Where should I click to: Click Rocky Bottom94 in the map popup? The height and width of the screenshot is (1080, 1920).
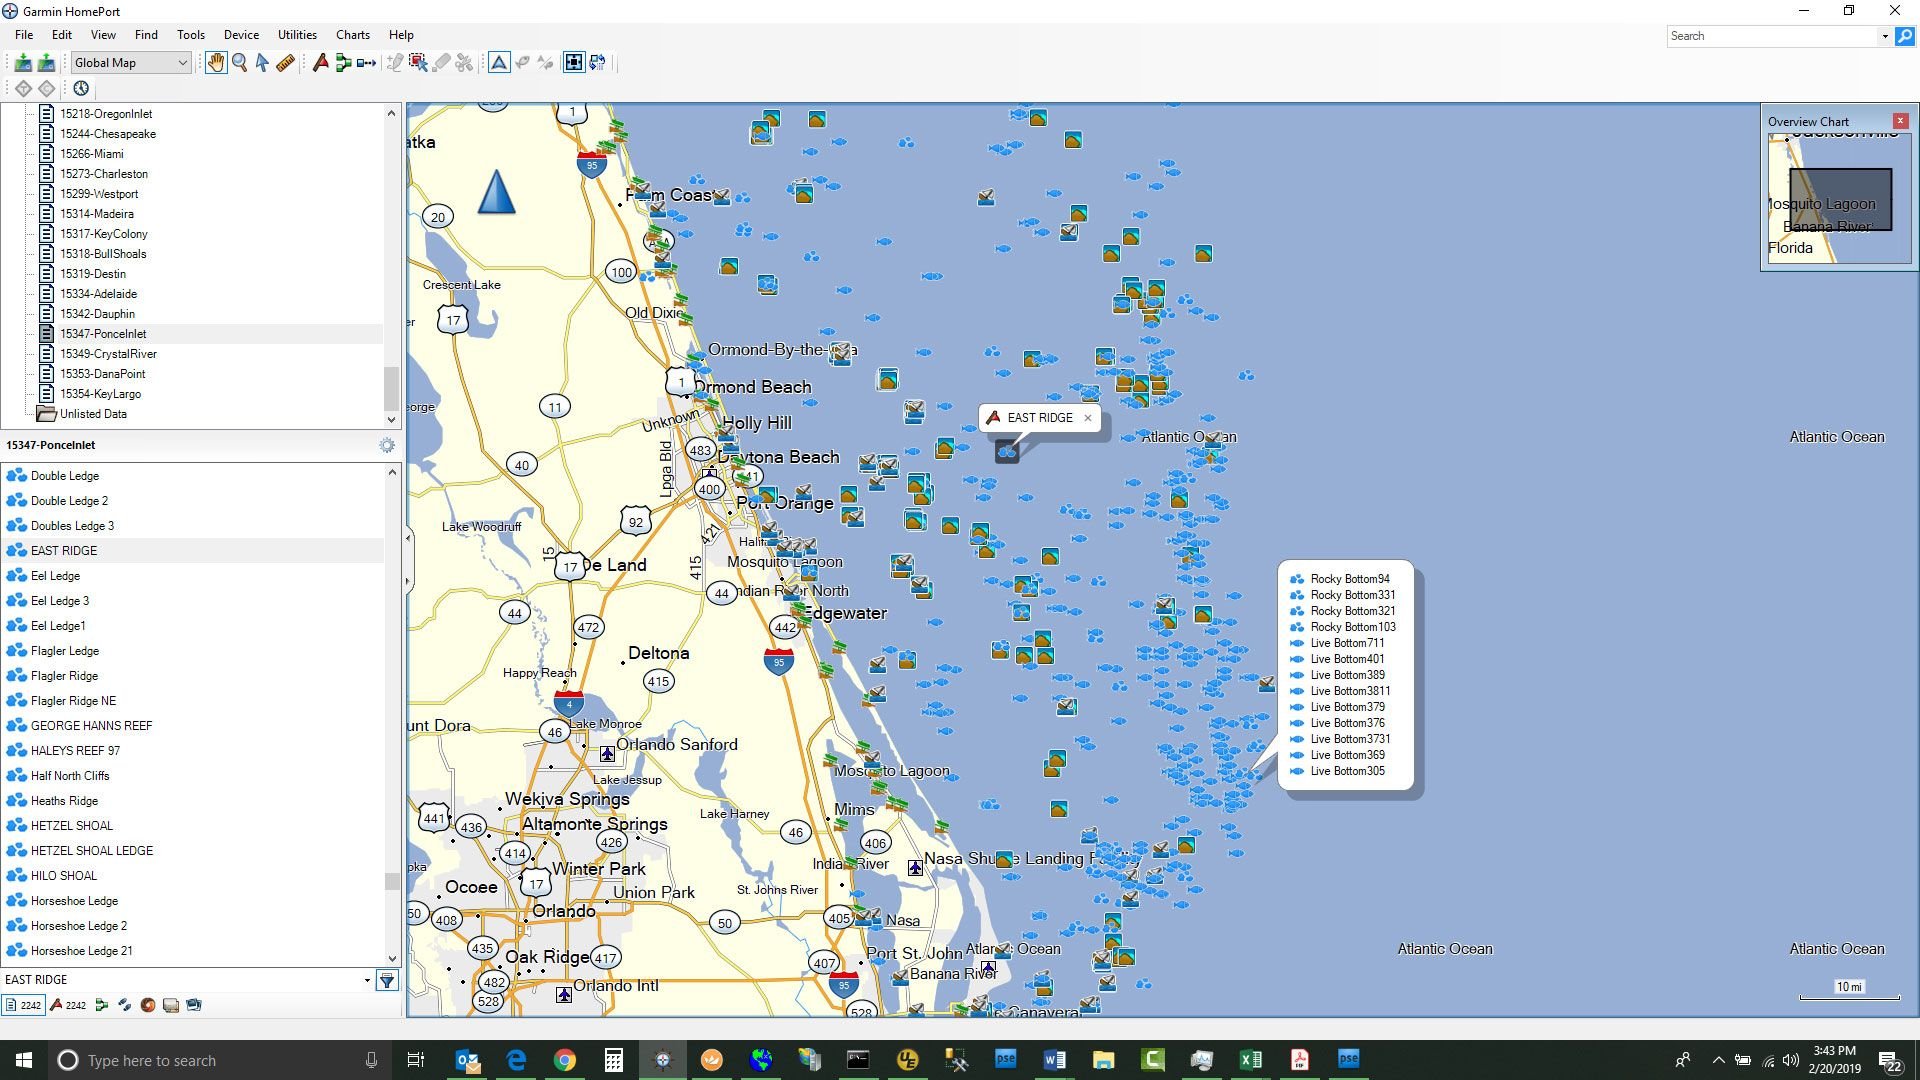1349,579
